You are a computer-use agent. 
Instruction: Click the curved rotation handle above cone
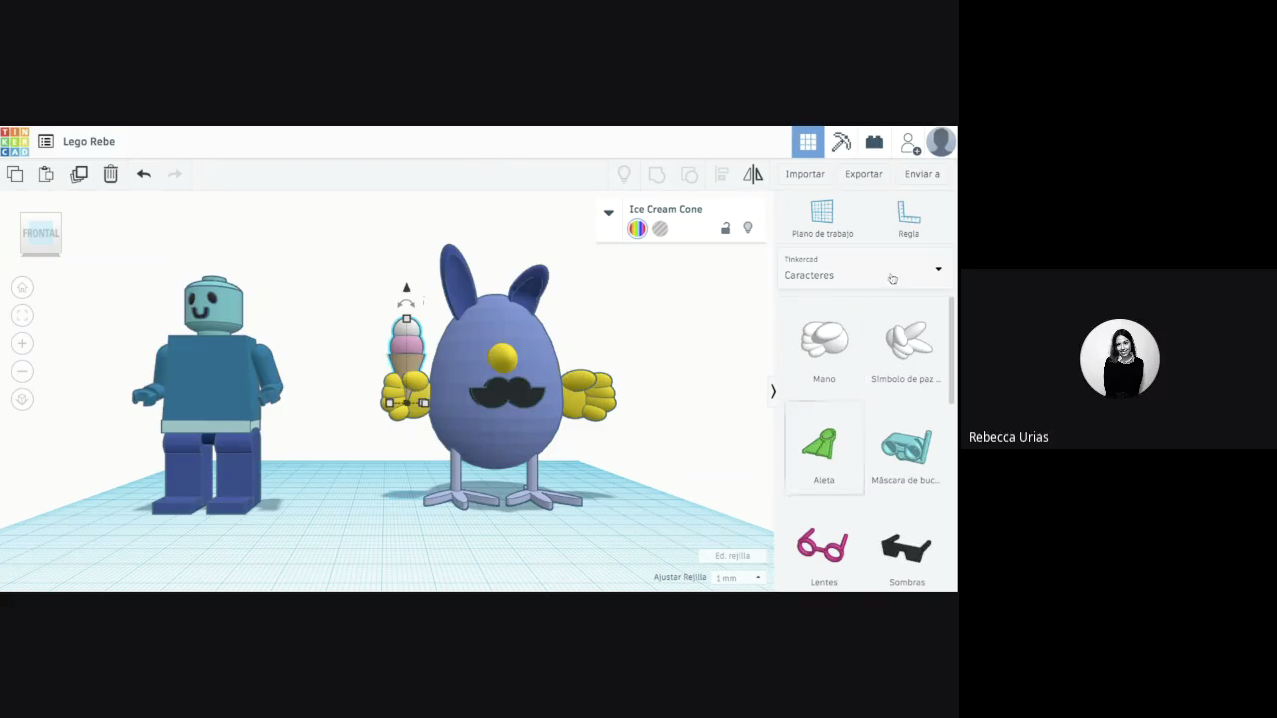406,303
